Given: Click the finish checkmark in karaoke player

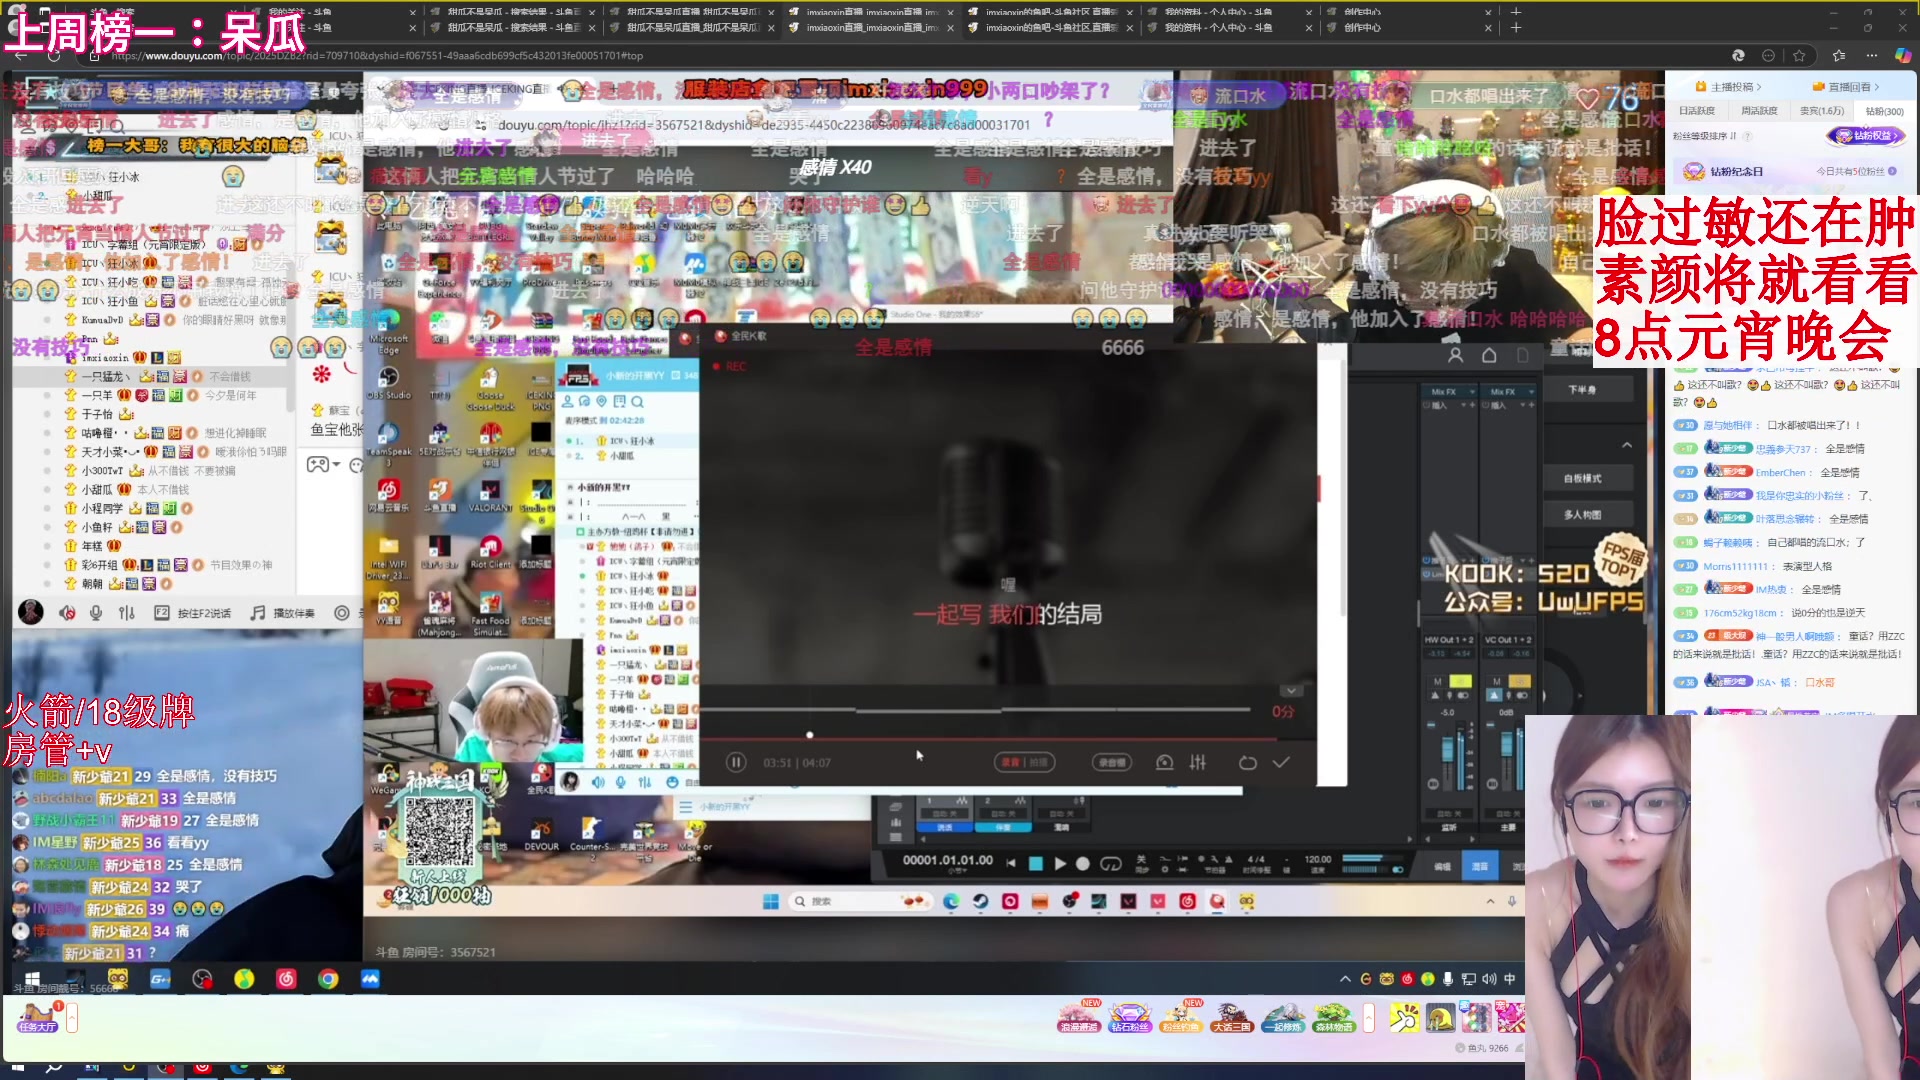Looking at the screenshot, I should [1281, 762].
